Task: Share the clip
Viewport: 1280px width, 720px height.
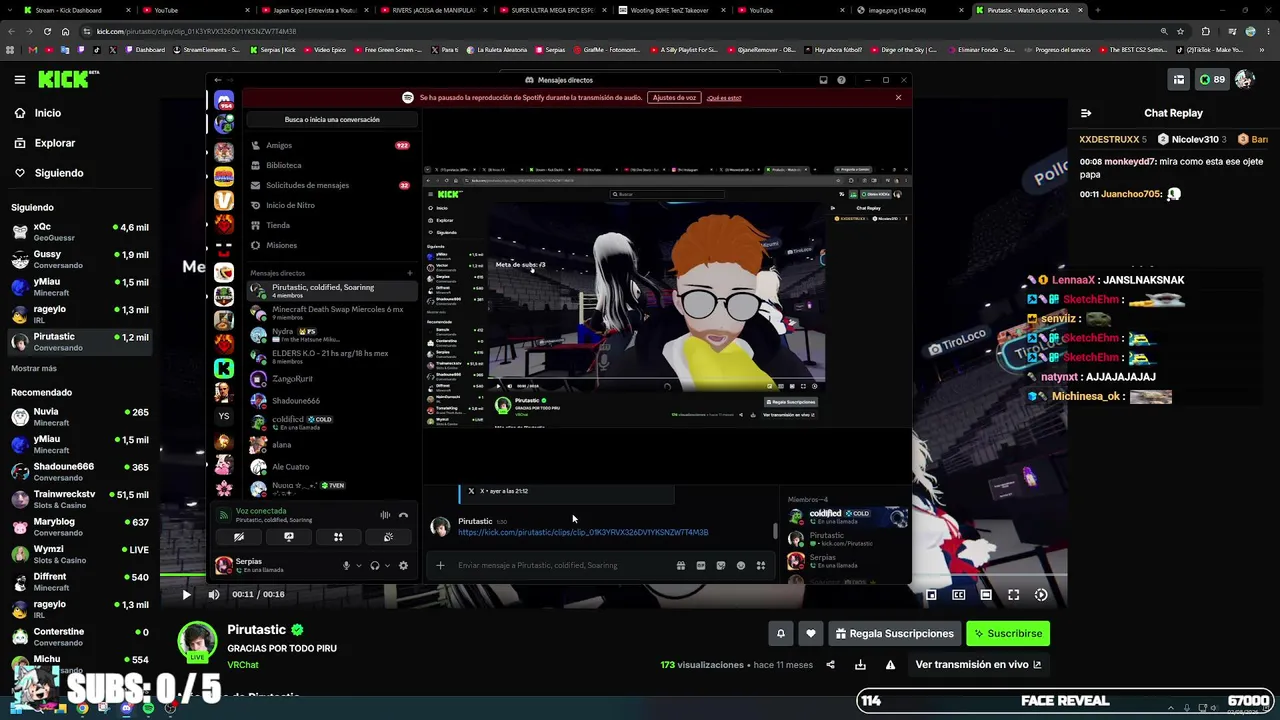Action: [x=830, y=665]
